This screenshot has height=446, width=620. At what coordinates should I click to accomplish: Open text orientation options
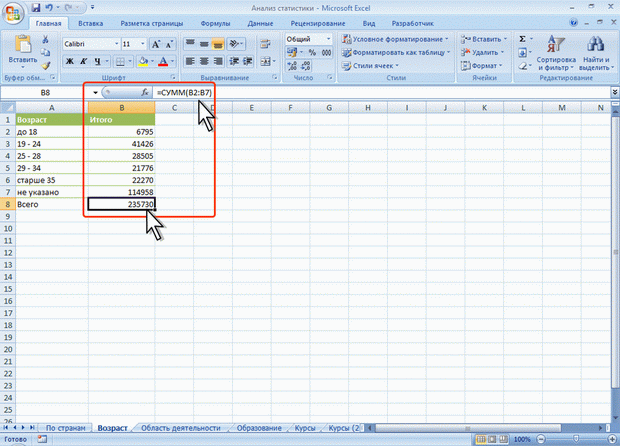pyautogui.click(x=236, y=43)
